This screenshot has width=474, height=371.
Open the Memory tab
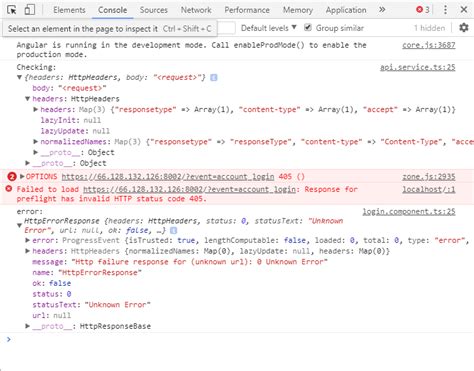[x=298, y=10]
